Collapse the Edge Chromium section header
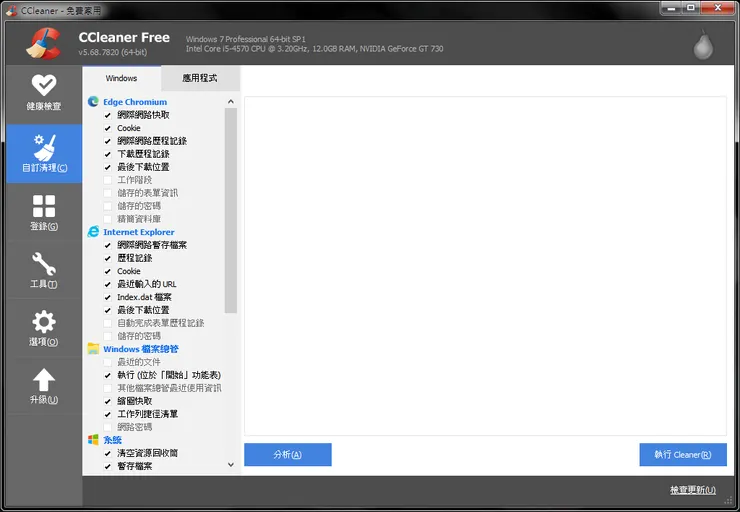The image size is (740, 512). coord(135,102)
